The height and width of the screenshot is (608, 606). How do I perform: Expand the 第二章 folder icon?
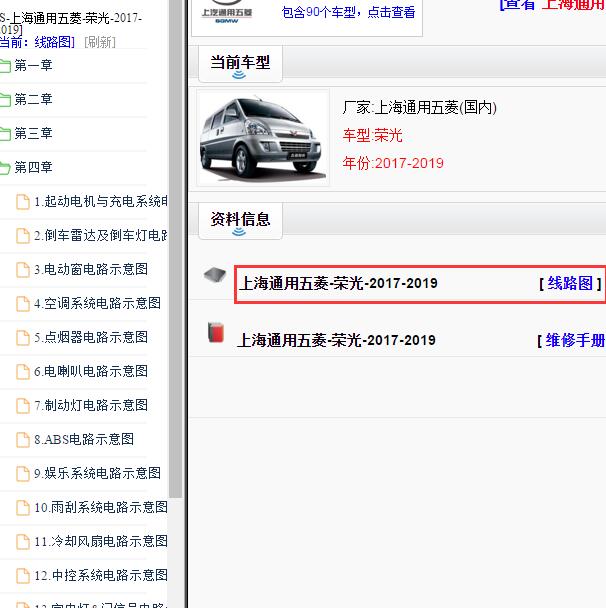point(5,100)
